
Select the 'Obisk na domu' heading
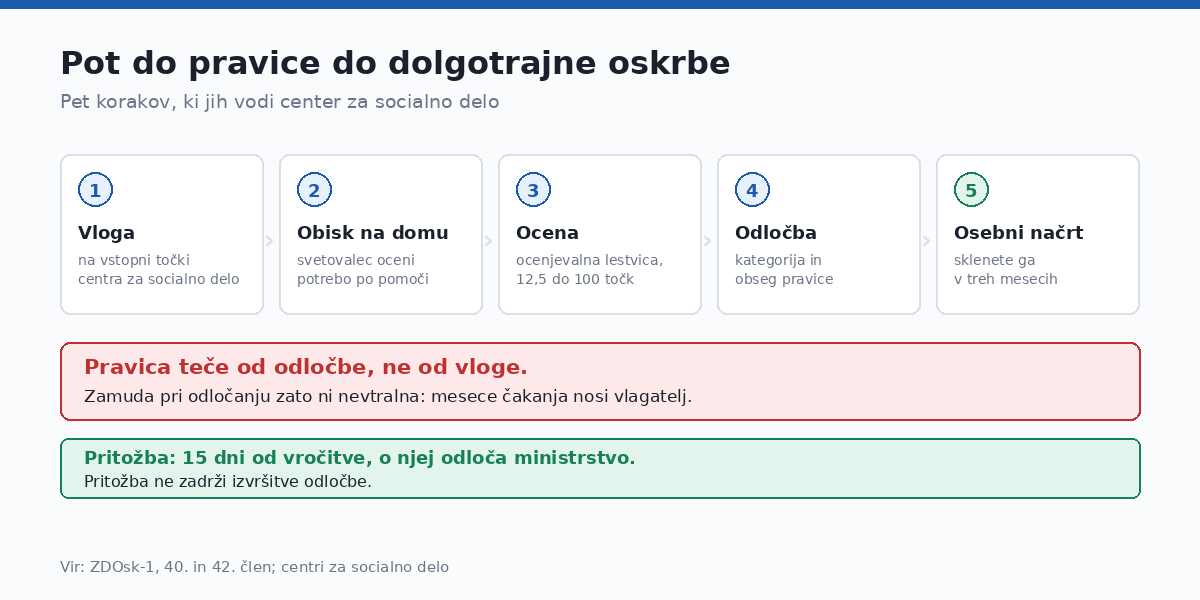click(373, 233)
